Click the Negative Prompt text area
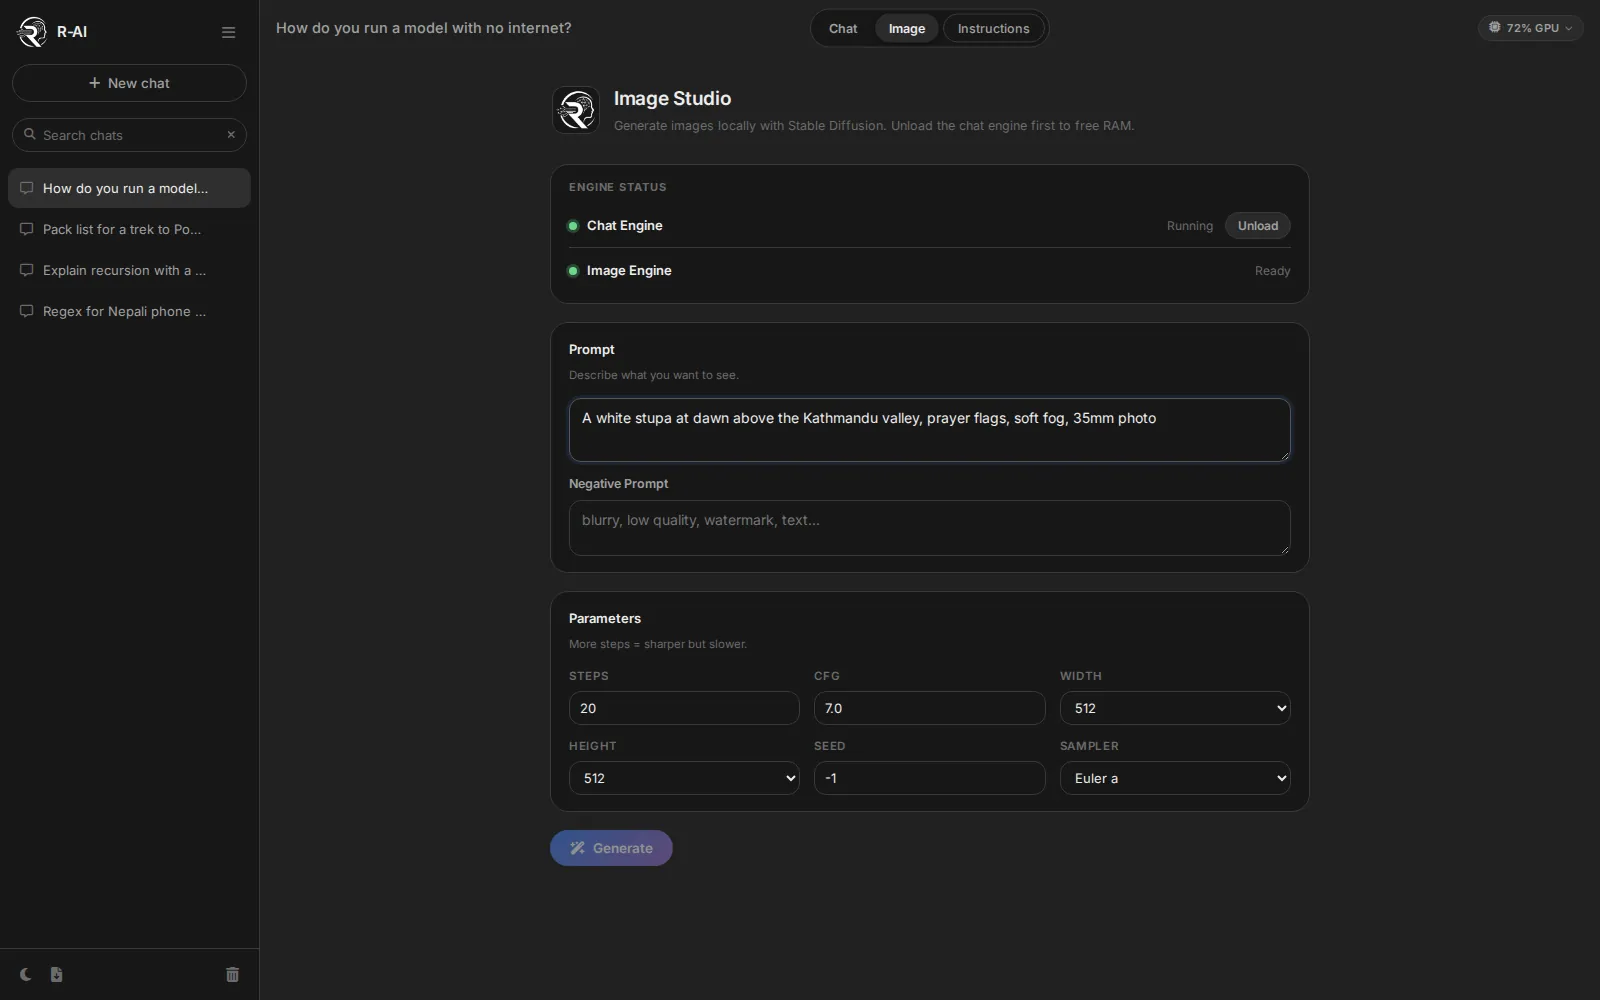This screenshot has height=1000, width=1600. pos(930,528)
